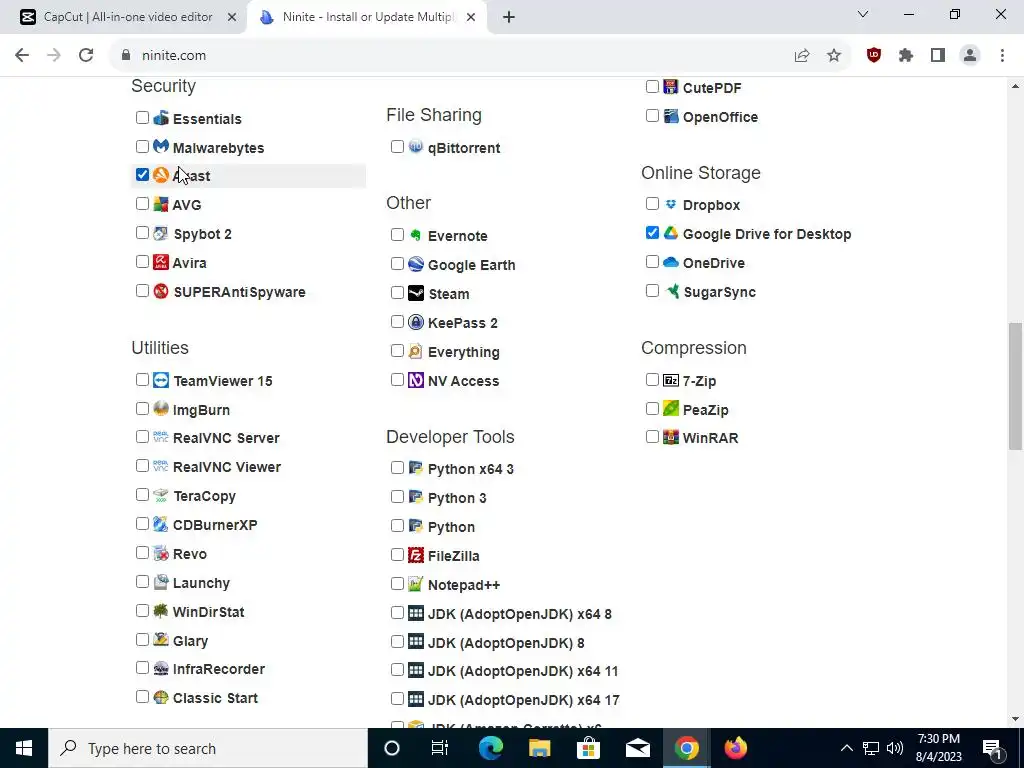The width and height of the screenshot is (1024, 768).
Task: Click the SugarSync bird icon
Action: (x=671, y=291)
